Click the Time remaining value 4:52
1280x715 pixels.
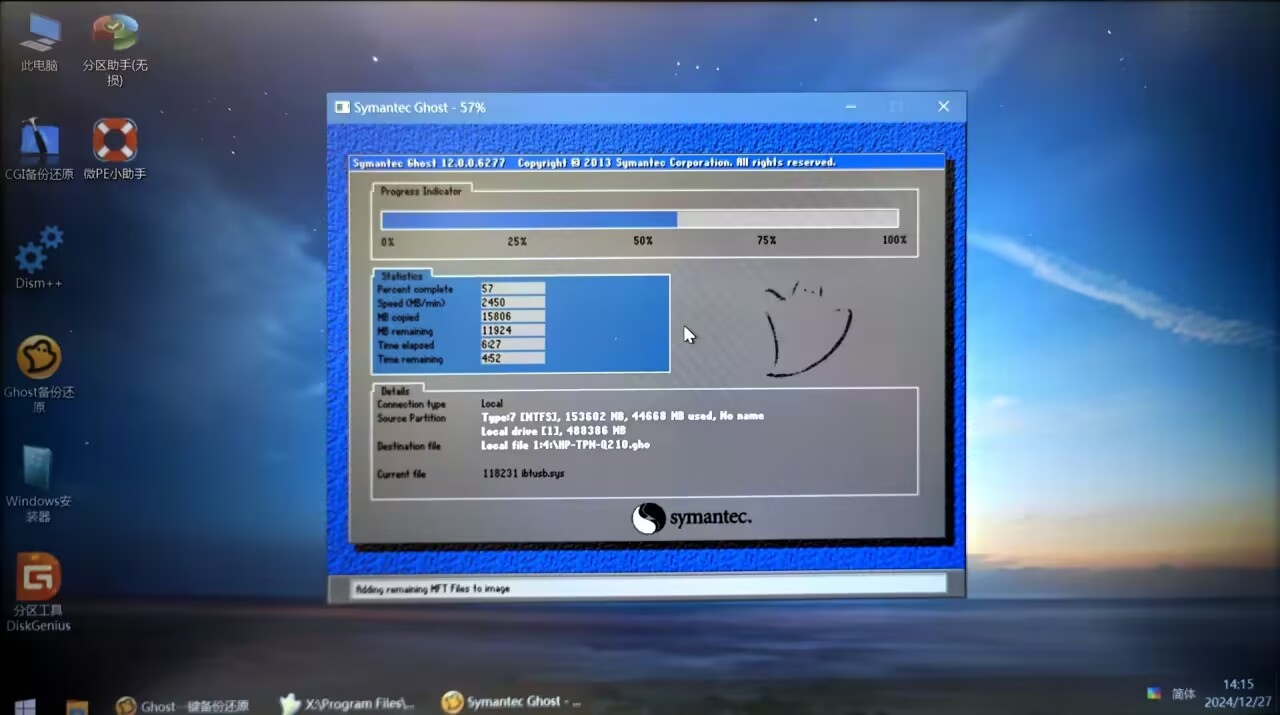tap(512, 359)
